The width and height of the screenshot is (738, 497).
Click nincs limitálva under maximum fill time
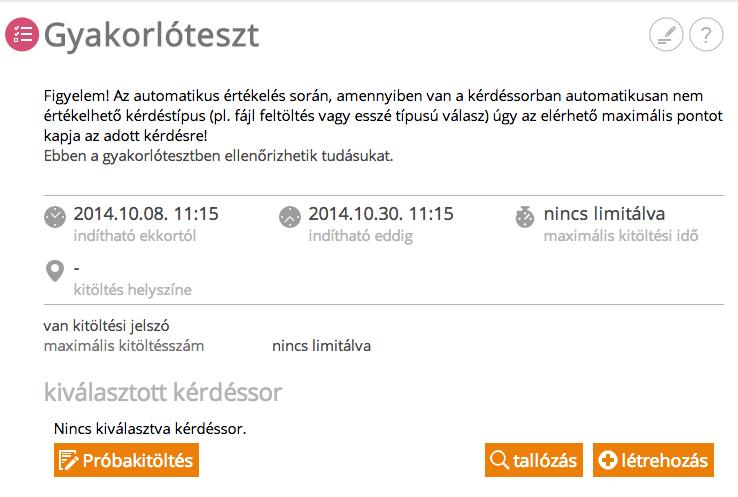(604, 214)
